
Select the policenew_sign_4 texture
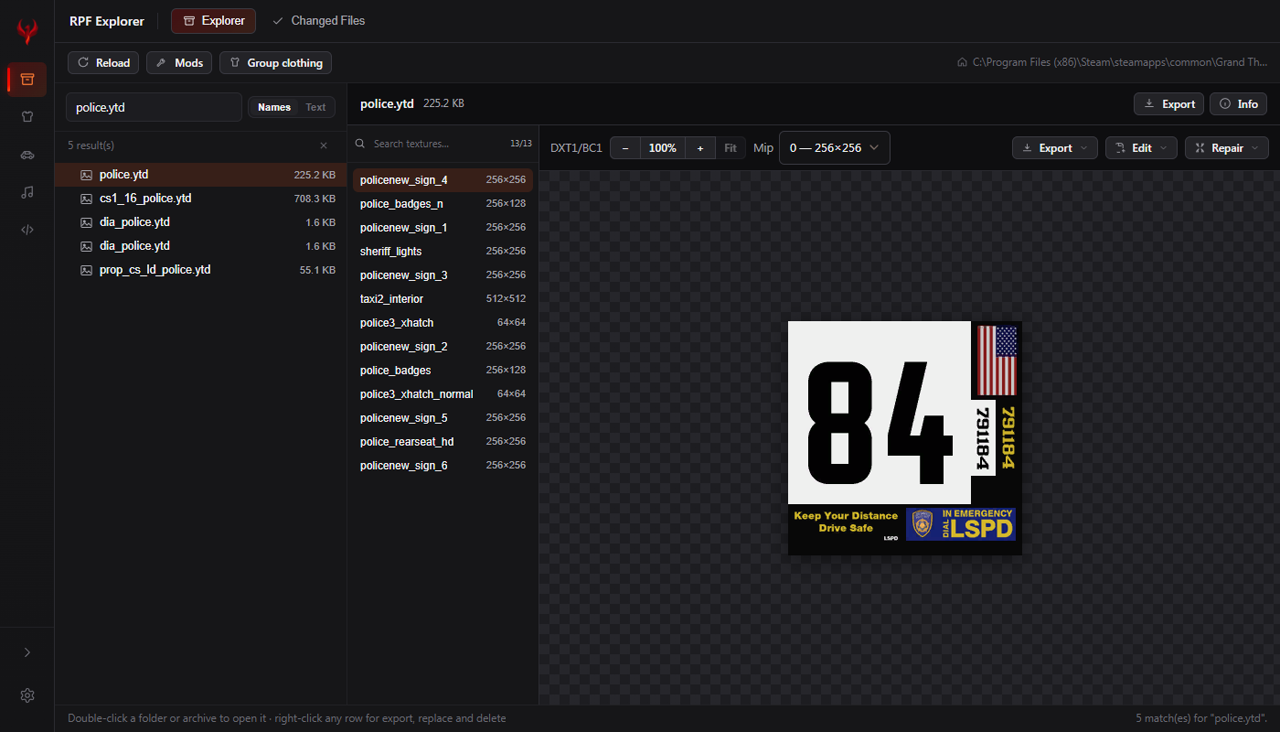(x=442, y=180)
